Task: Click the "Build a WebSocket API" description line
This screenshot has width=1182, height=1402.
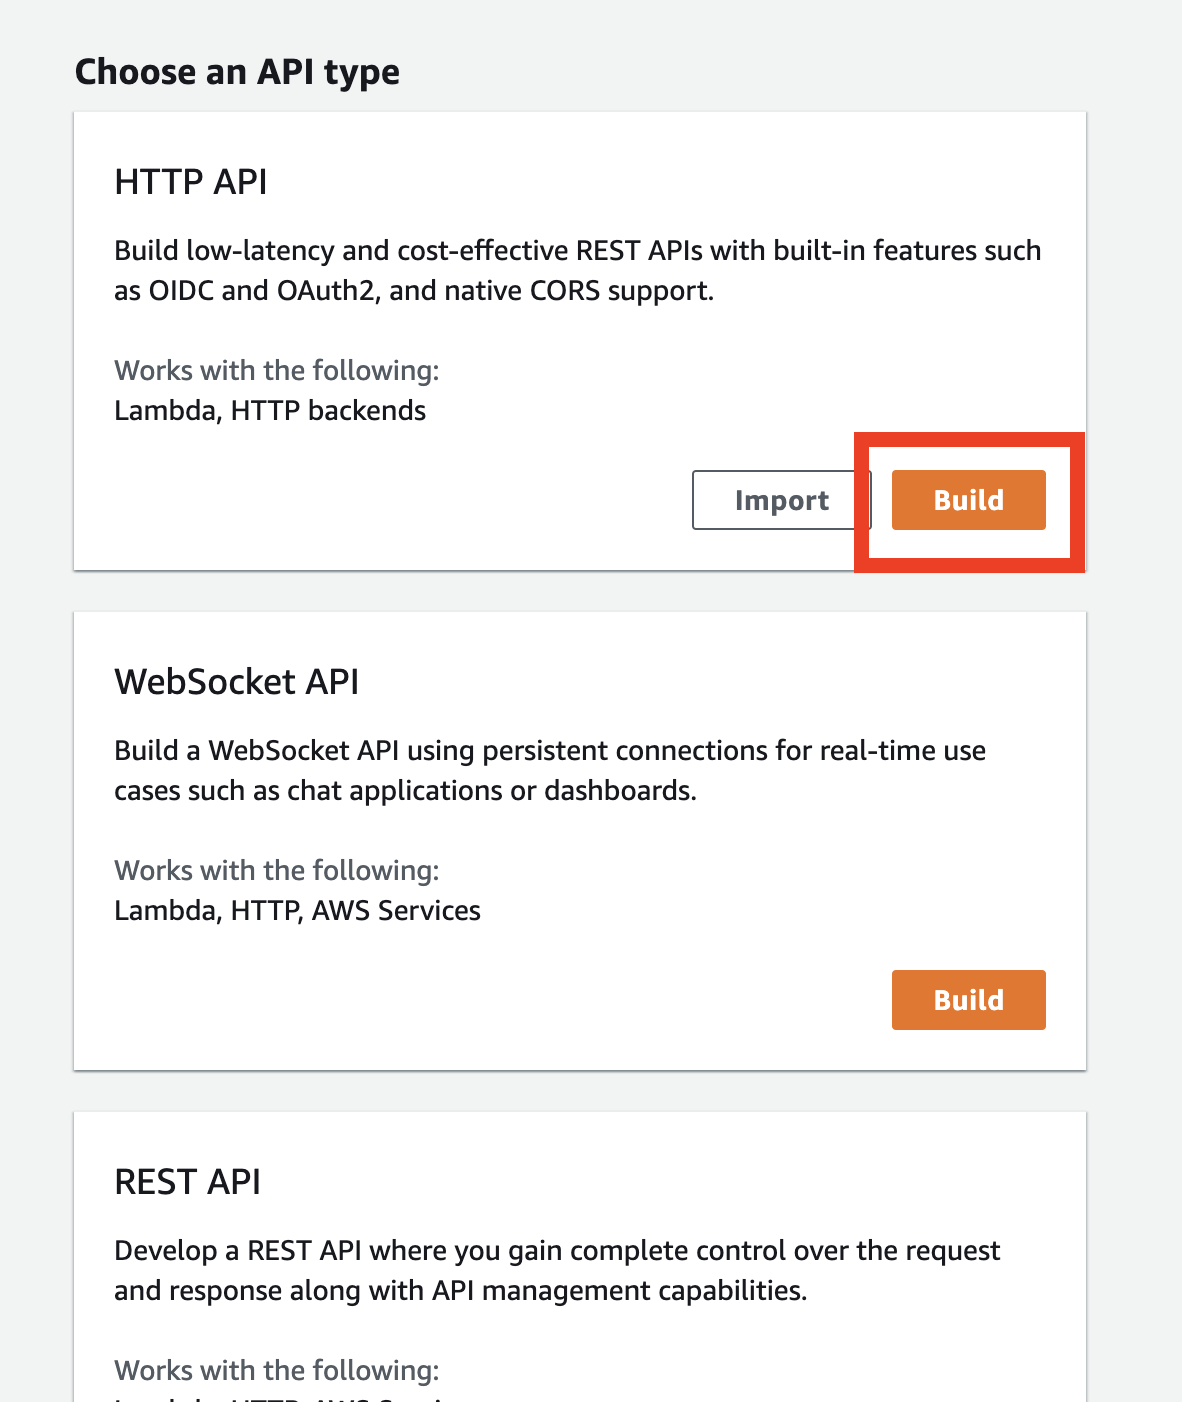Action: 550,750
